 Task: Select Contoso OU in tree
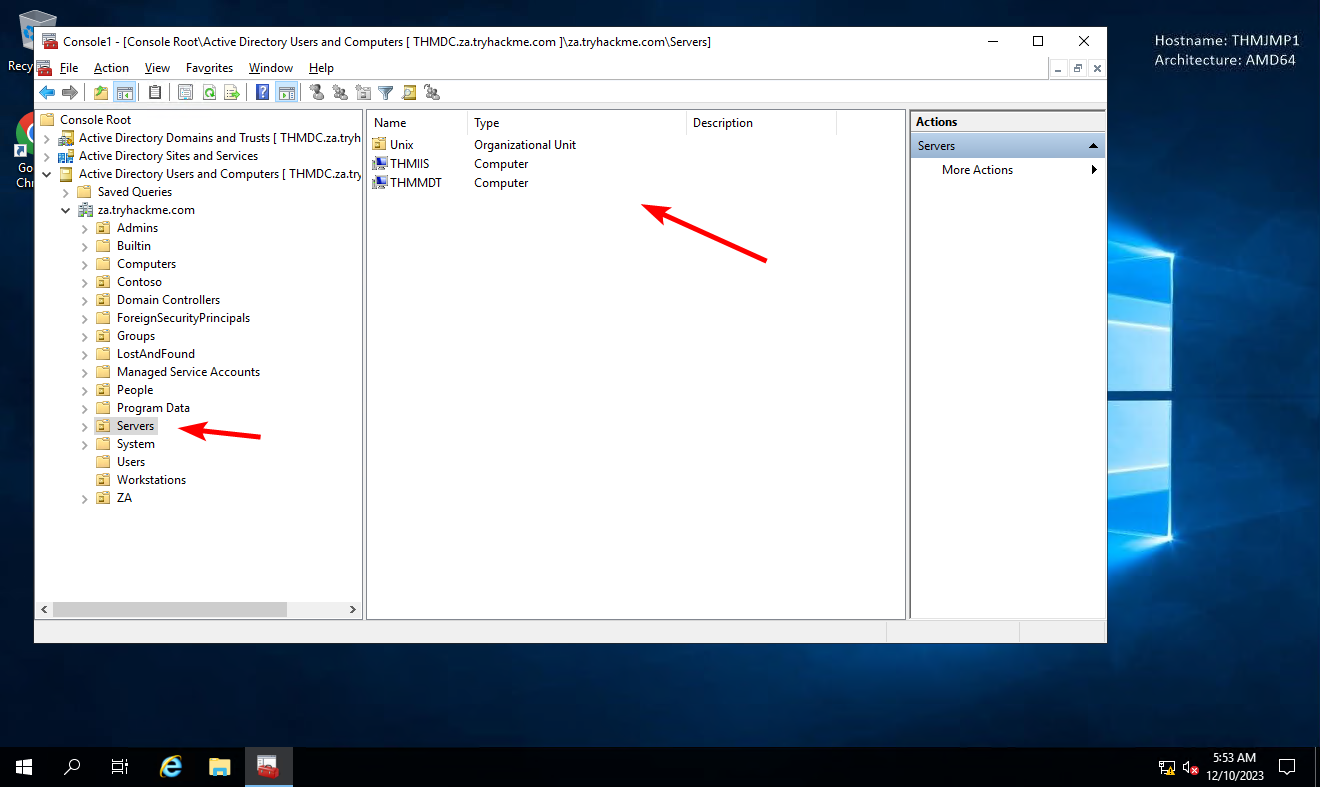pyautogui.click(x=139, y=282)
